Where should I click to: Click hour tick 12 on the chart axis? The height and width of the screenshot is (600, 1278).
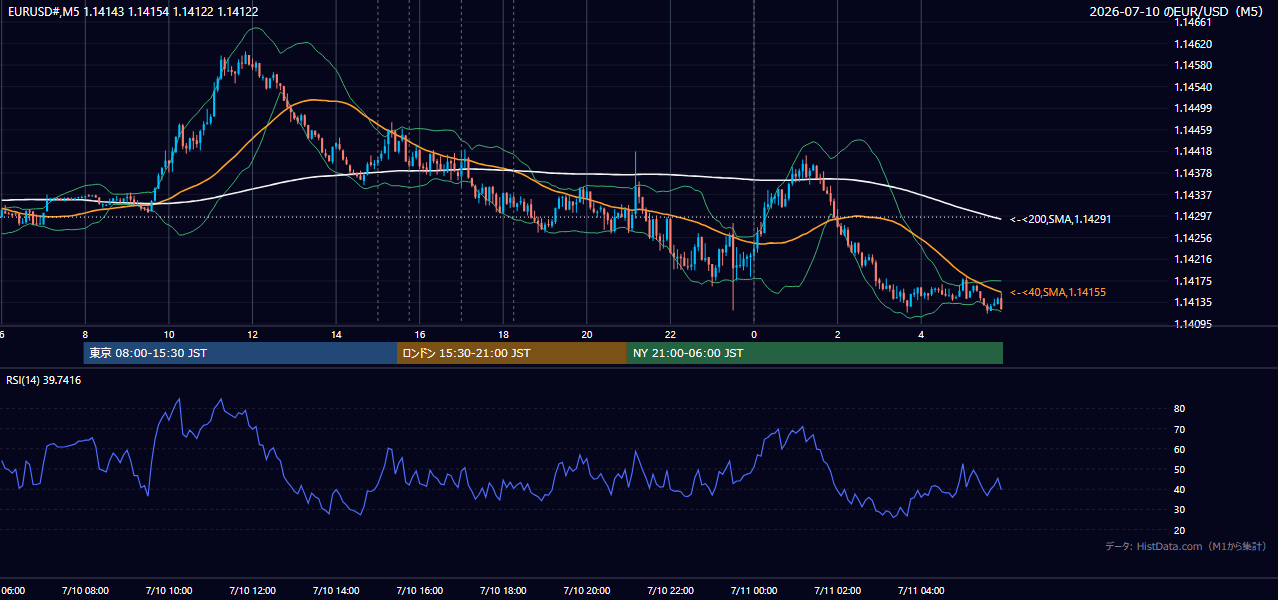pos(252,334)
